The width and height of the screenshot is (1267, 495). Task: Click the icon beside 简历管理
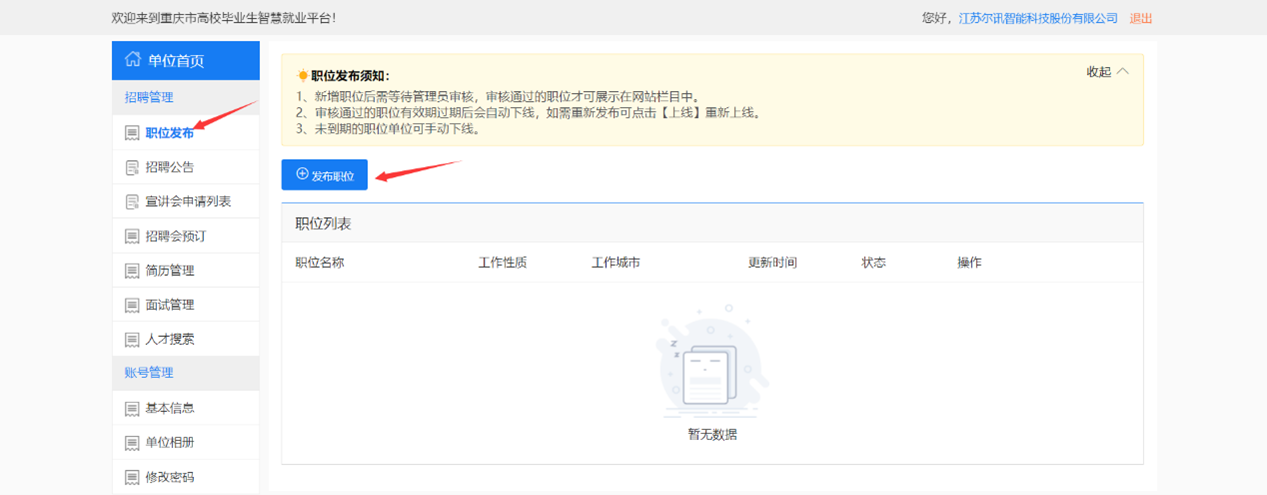click(x=131, y=271)
